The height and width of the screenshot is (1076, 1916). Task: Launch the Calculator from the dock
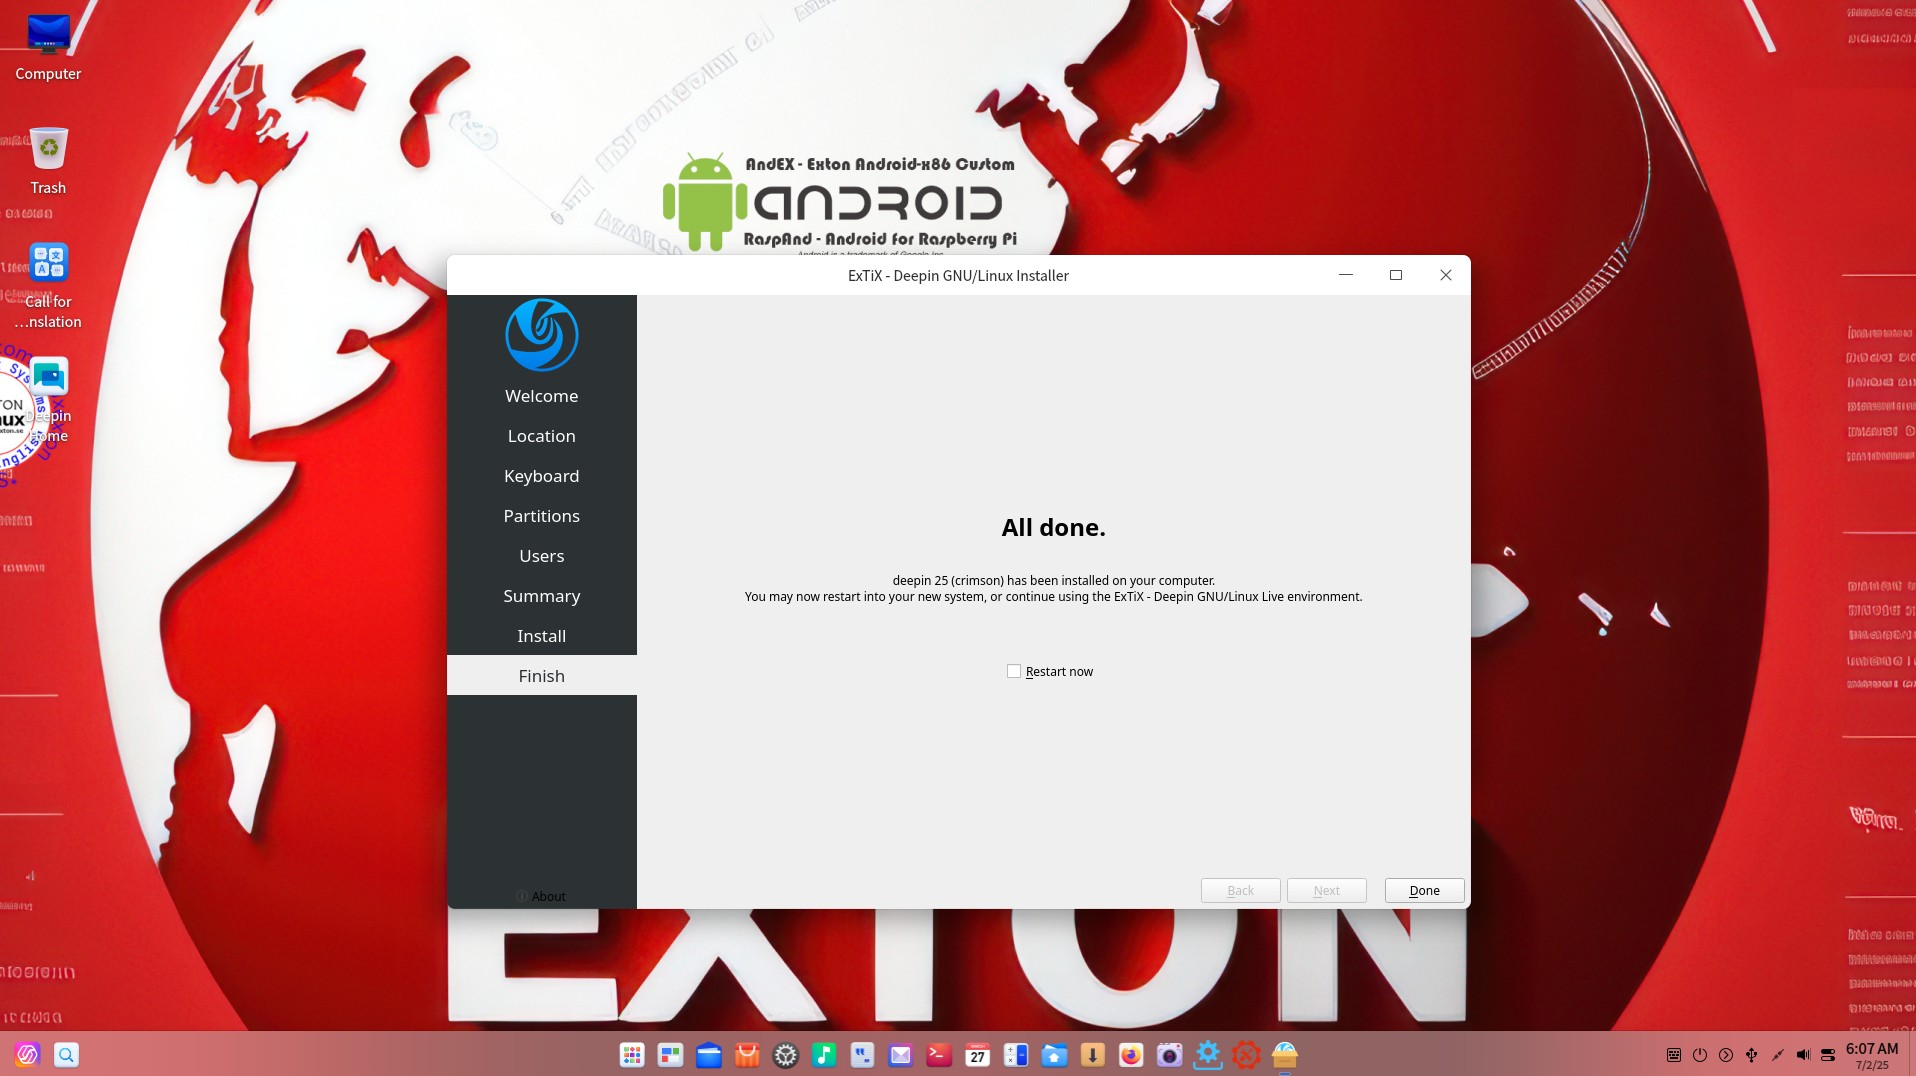coord(1016,1054)
